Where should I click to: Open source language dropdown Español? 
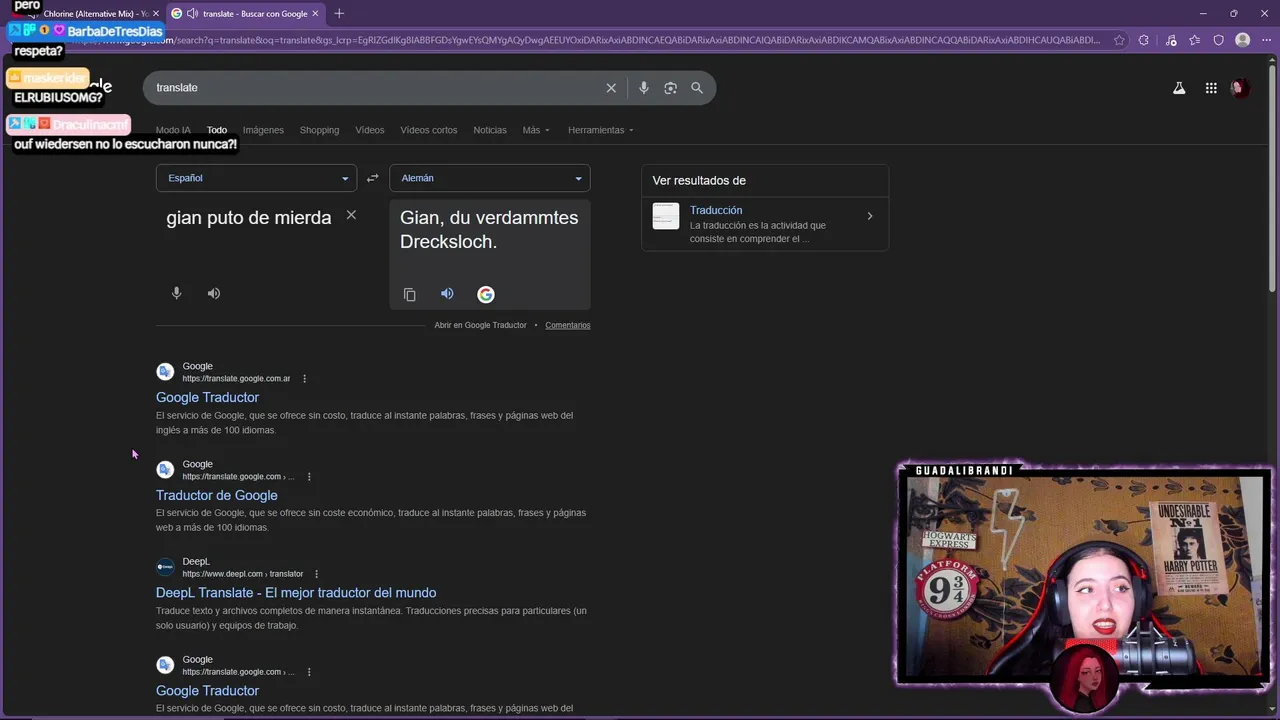[x=256, y=178]
